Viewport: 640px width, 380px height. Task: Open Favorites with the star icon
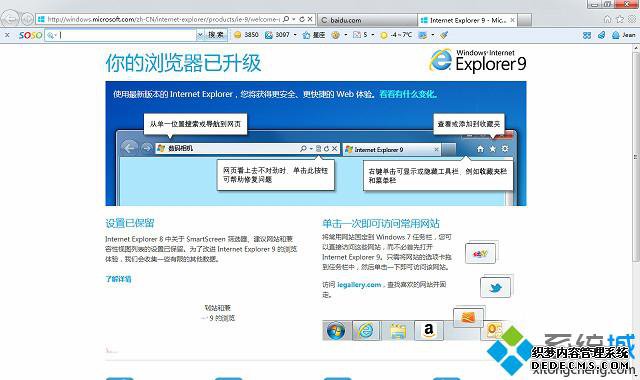pos(620,19)
